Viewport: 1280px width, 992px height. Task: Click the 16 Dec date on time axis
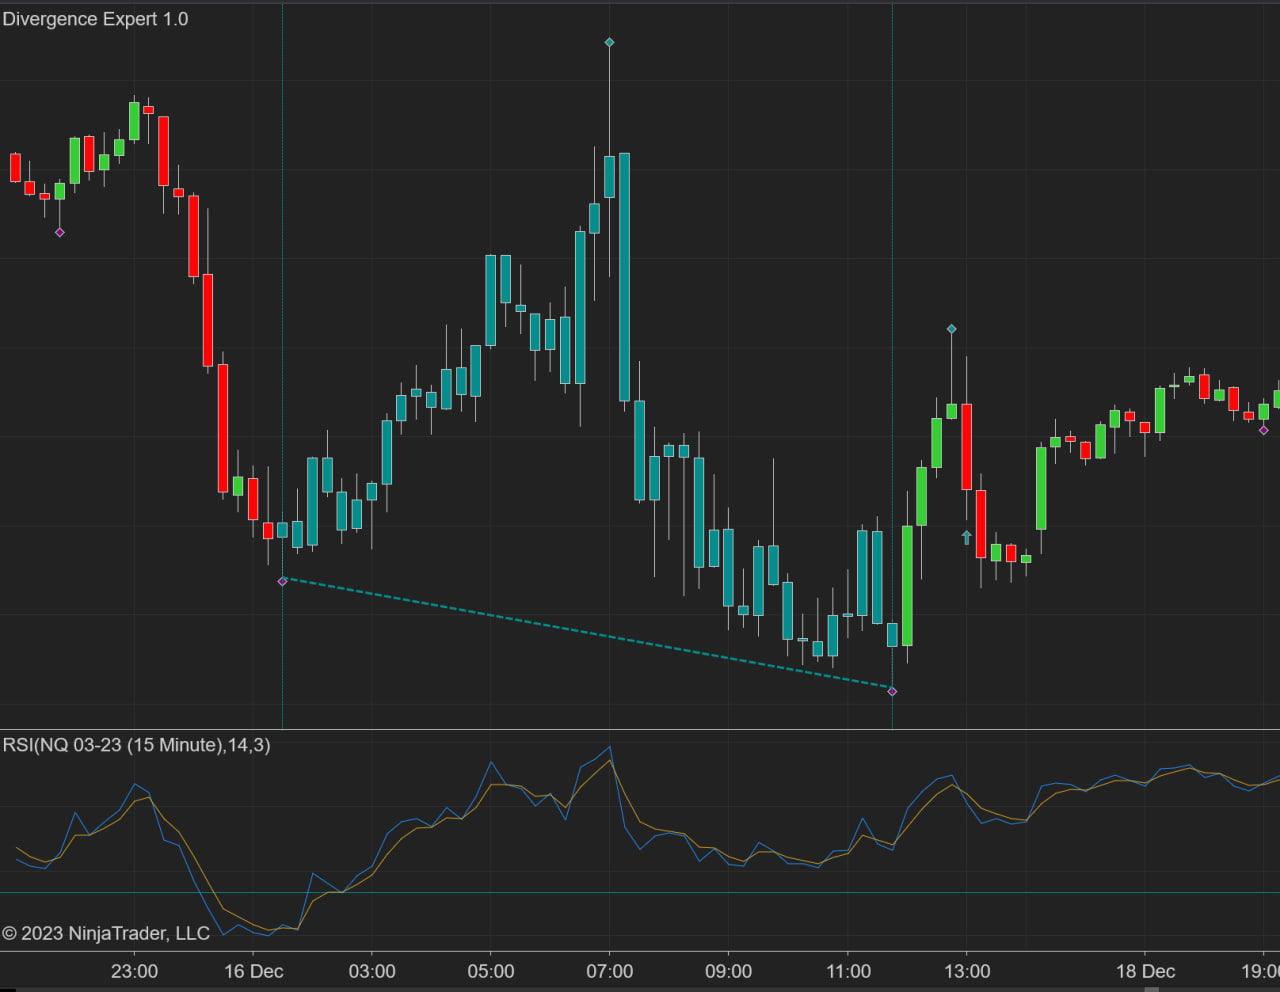pos(253,971)
